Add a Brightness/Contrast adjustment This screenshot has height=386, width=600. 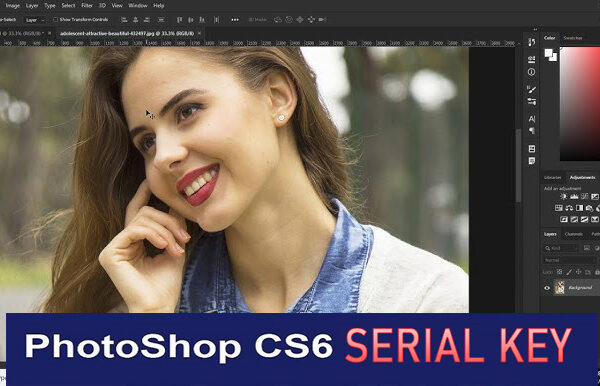pyautogui.click(x=564, y=197)
